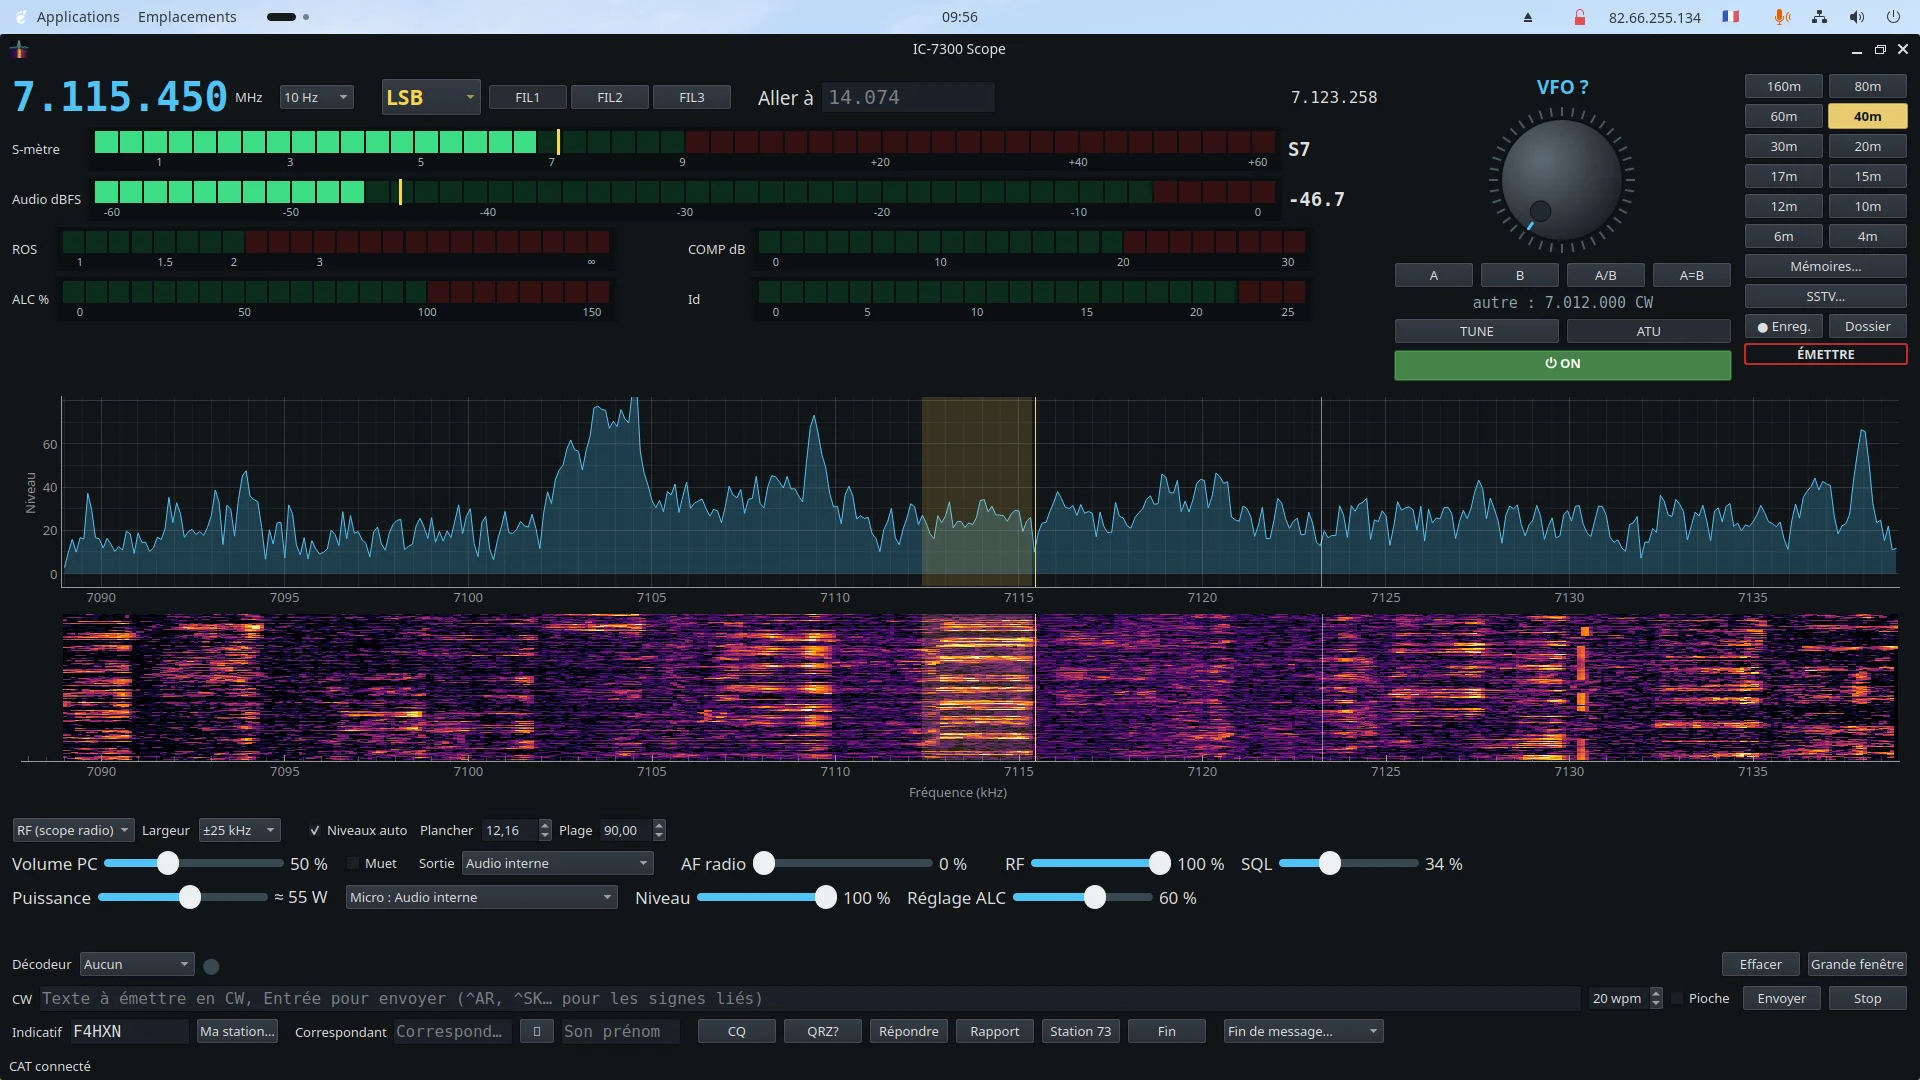Open the Fin de message dropdown

point(1303,1031)
